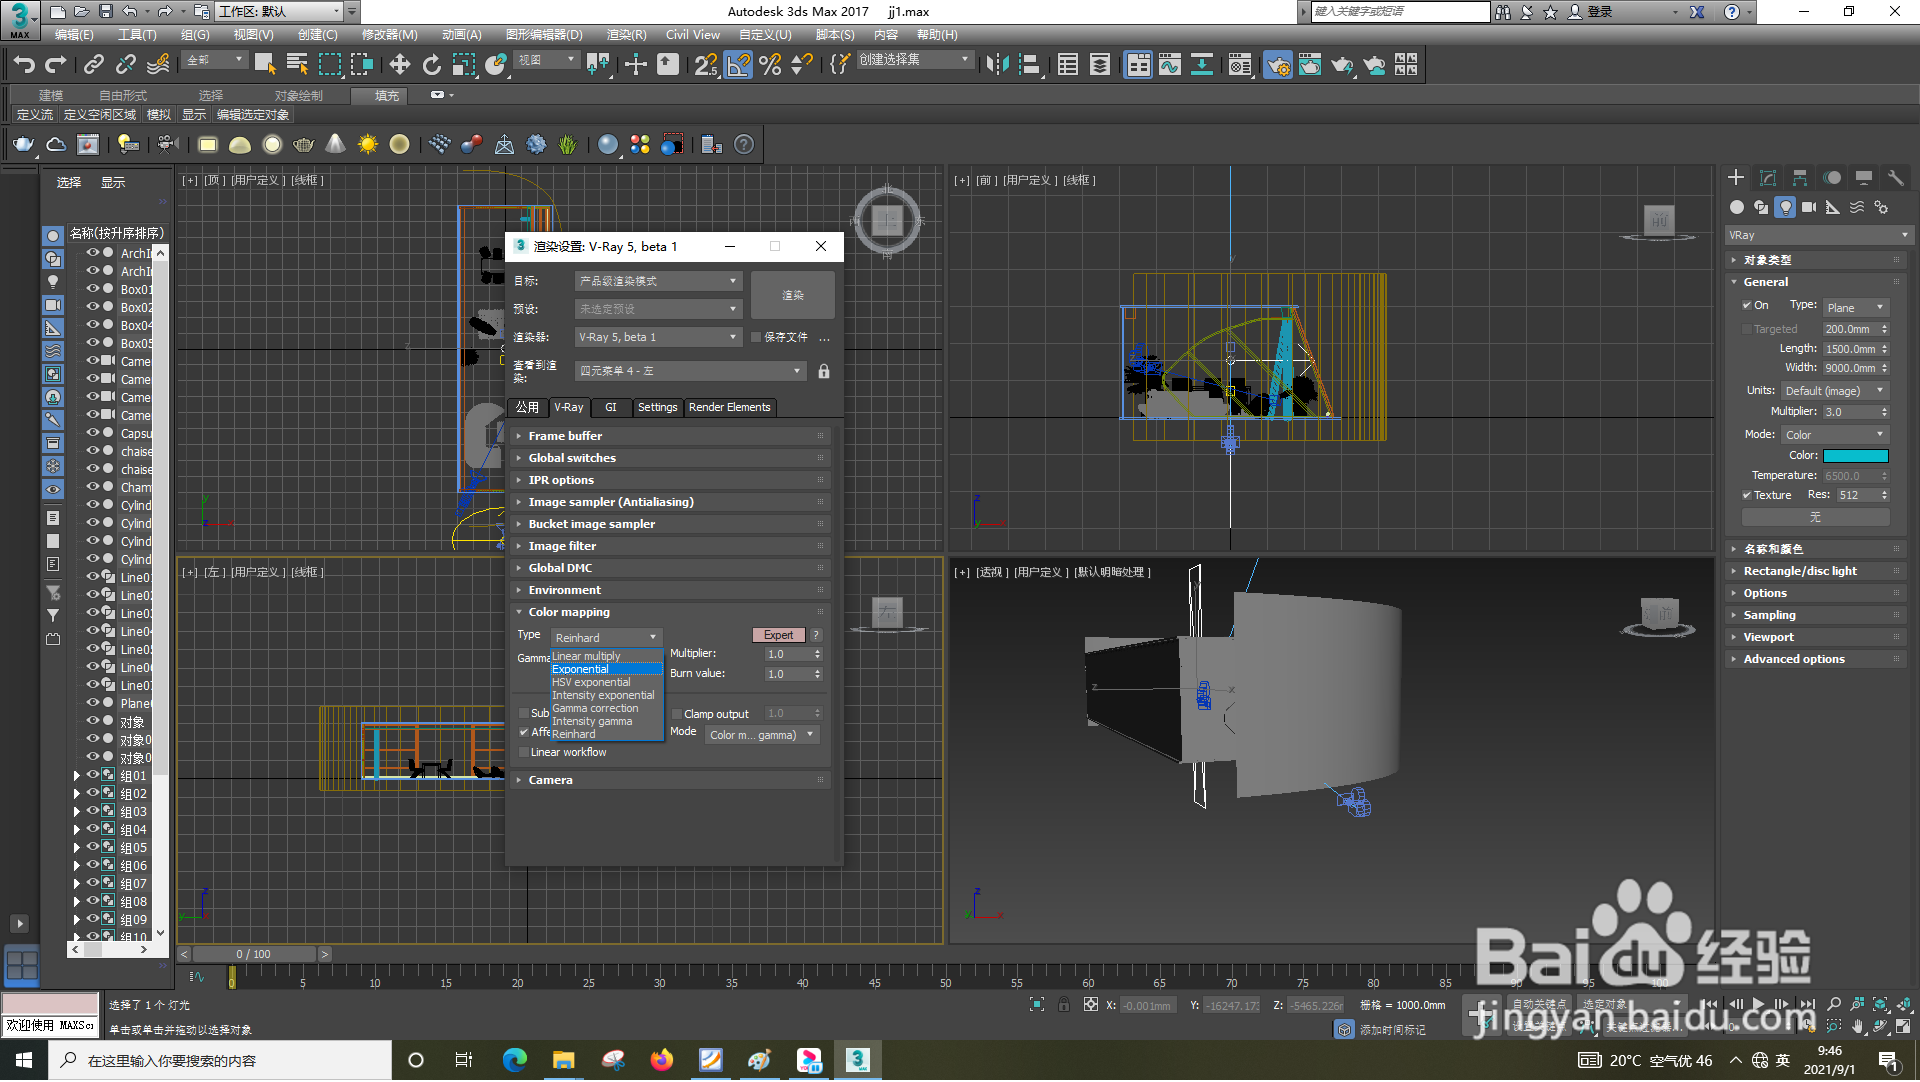Click the Select by Name icon in the toolbar
The width and height of the screenshot is (1920, 1082).
[298, 65]
